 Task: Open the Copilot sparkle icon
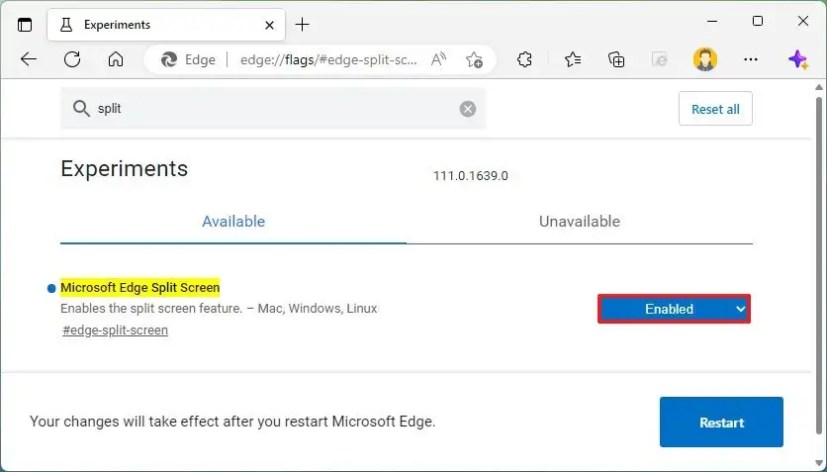pos(798,60)
